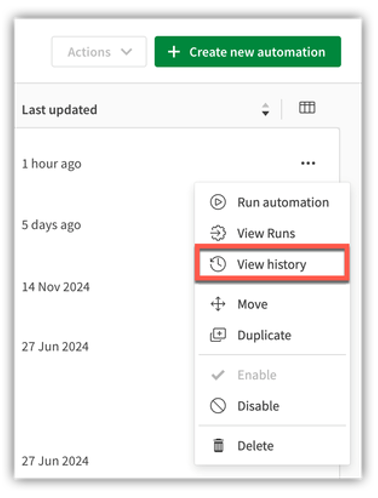Open the column picker table icon
378x498 pixels.
click(x=307, y=108)
